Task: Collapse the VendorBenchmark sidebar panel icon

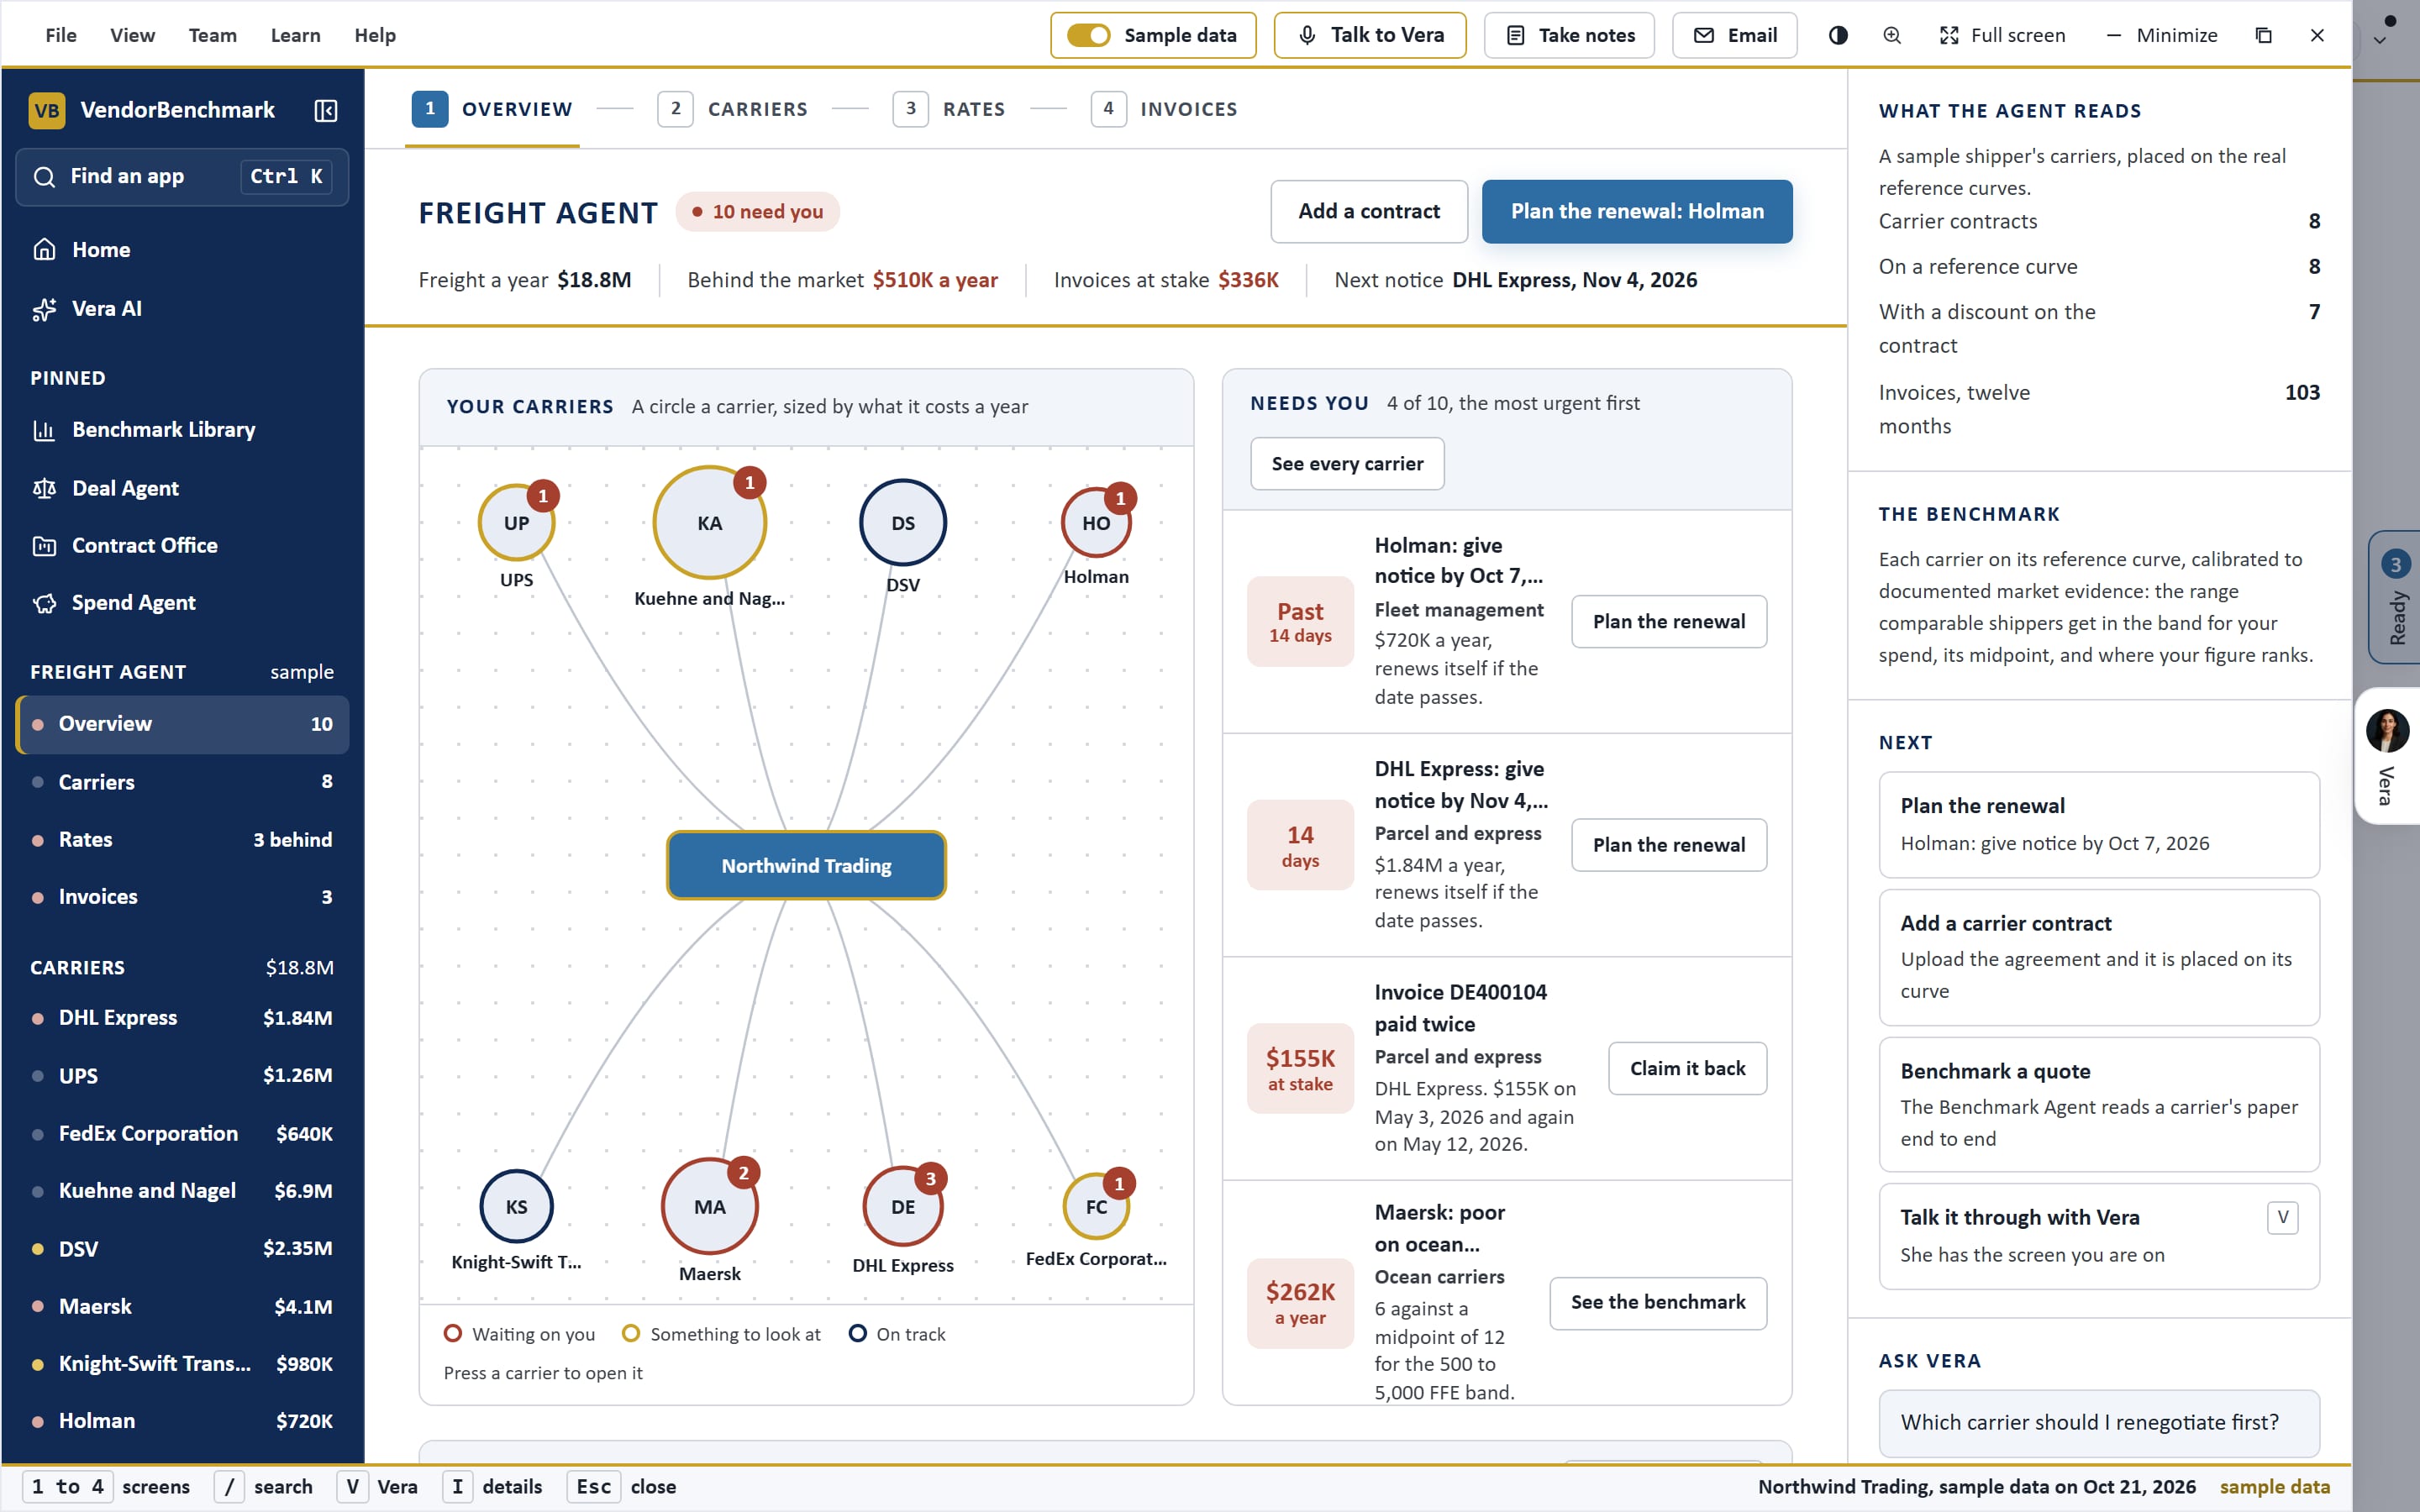Action: (x=325, y=110)
